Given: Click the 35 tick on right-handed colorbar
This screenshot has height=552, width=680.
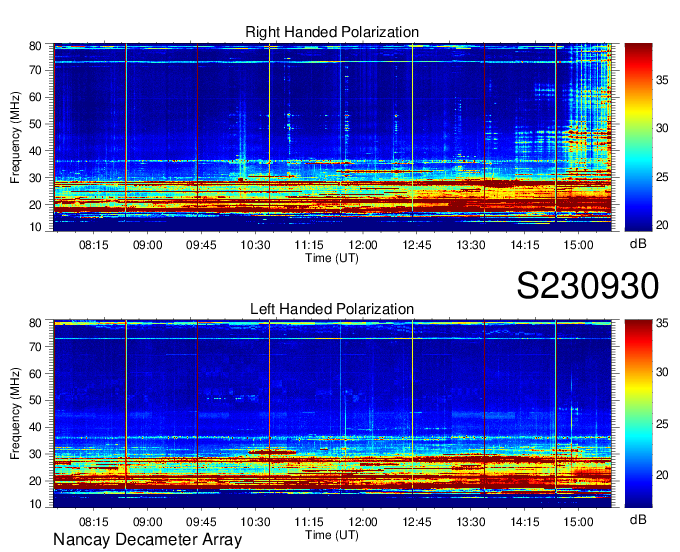Looking at the screenshot, I should (x=662, y=80).
